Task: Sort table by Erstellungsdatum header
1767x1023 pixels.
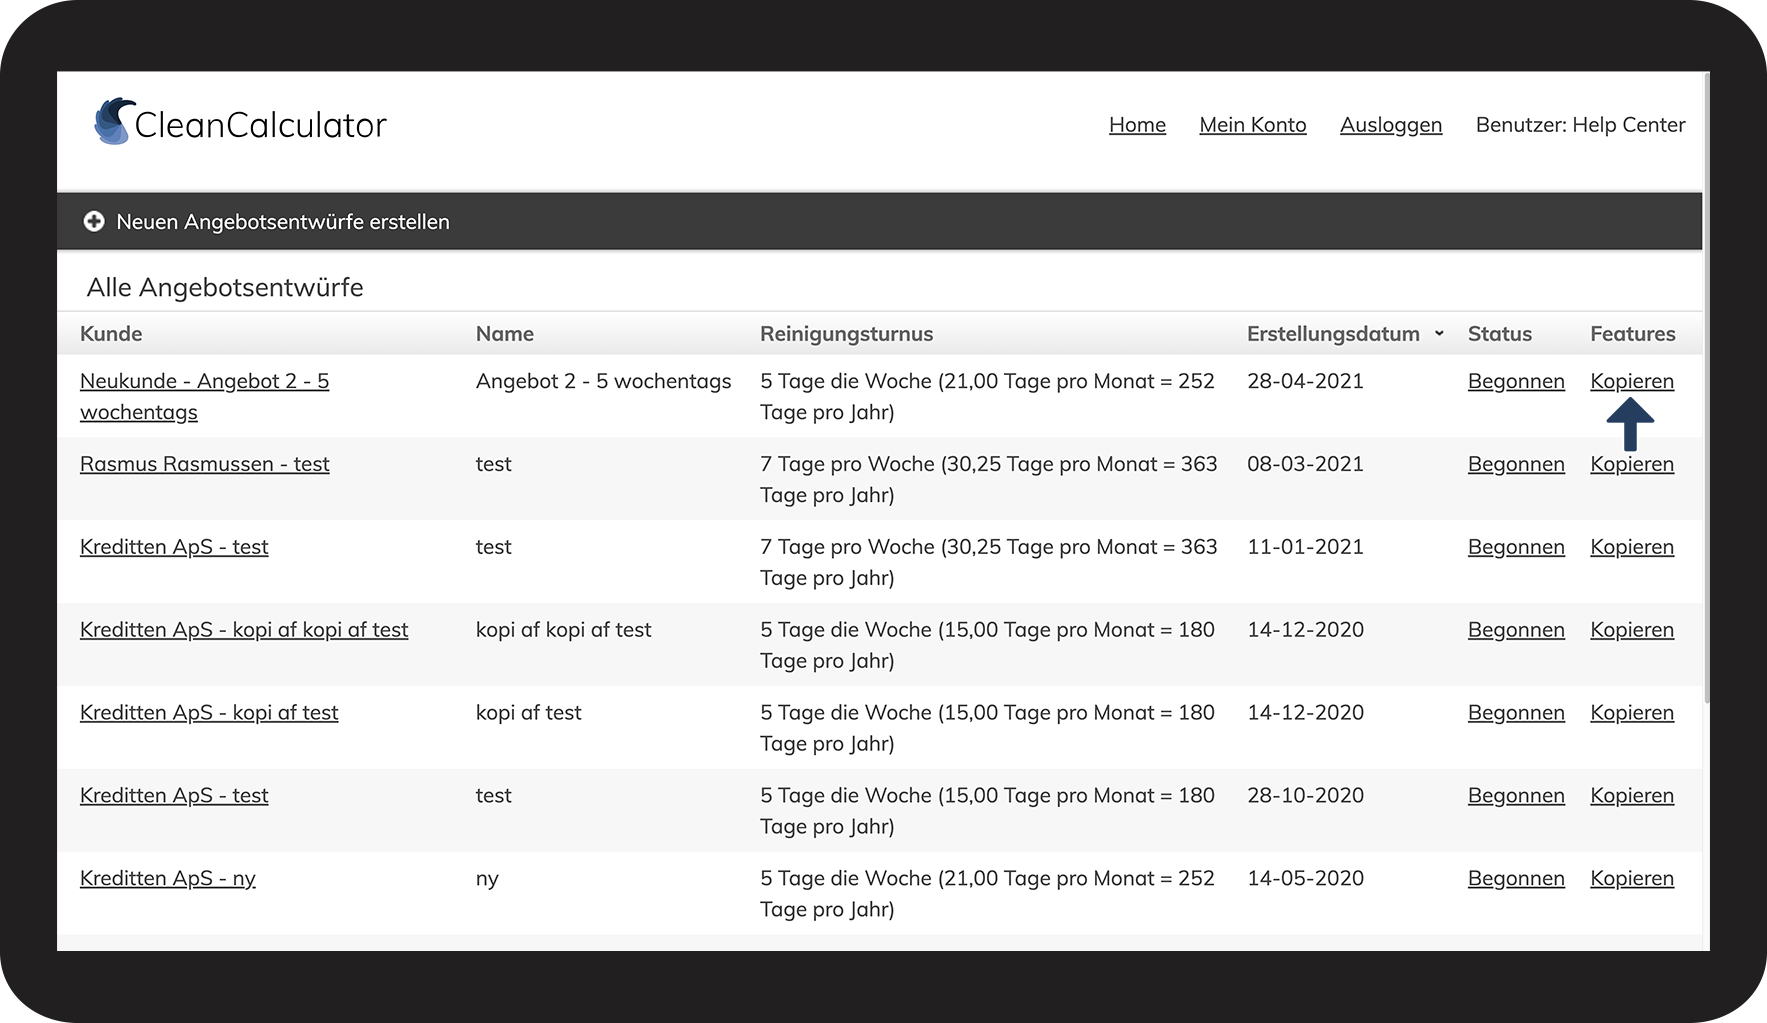Action: [1332, 334]
